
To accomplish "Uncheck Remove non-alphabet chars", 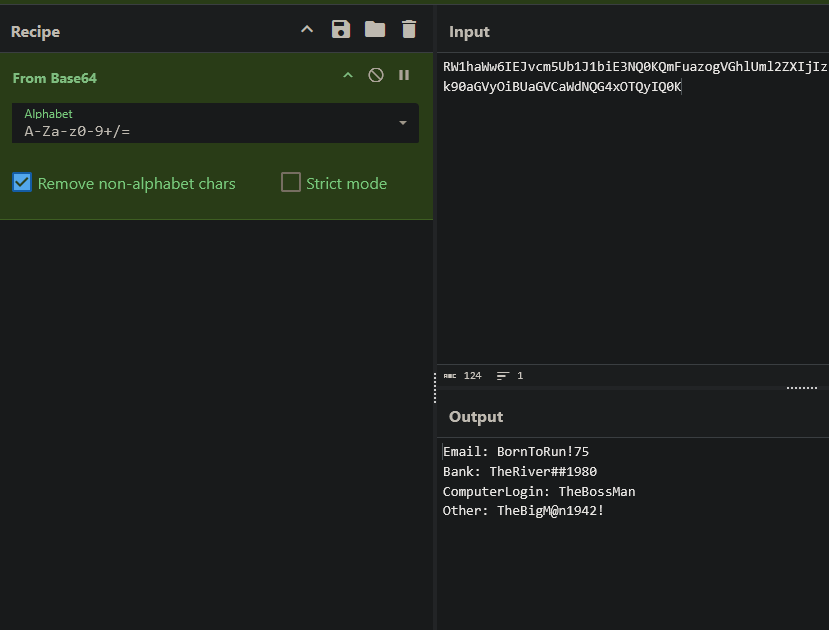I will point(22,183).
